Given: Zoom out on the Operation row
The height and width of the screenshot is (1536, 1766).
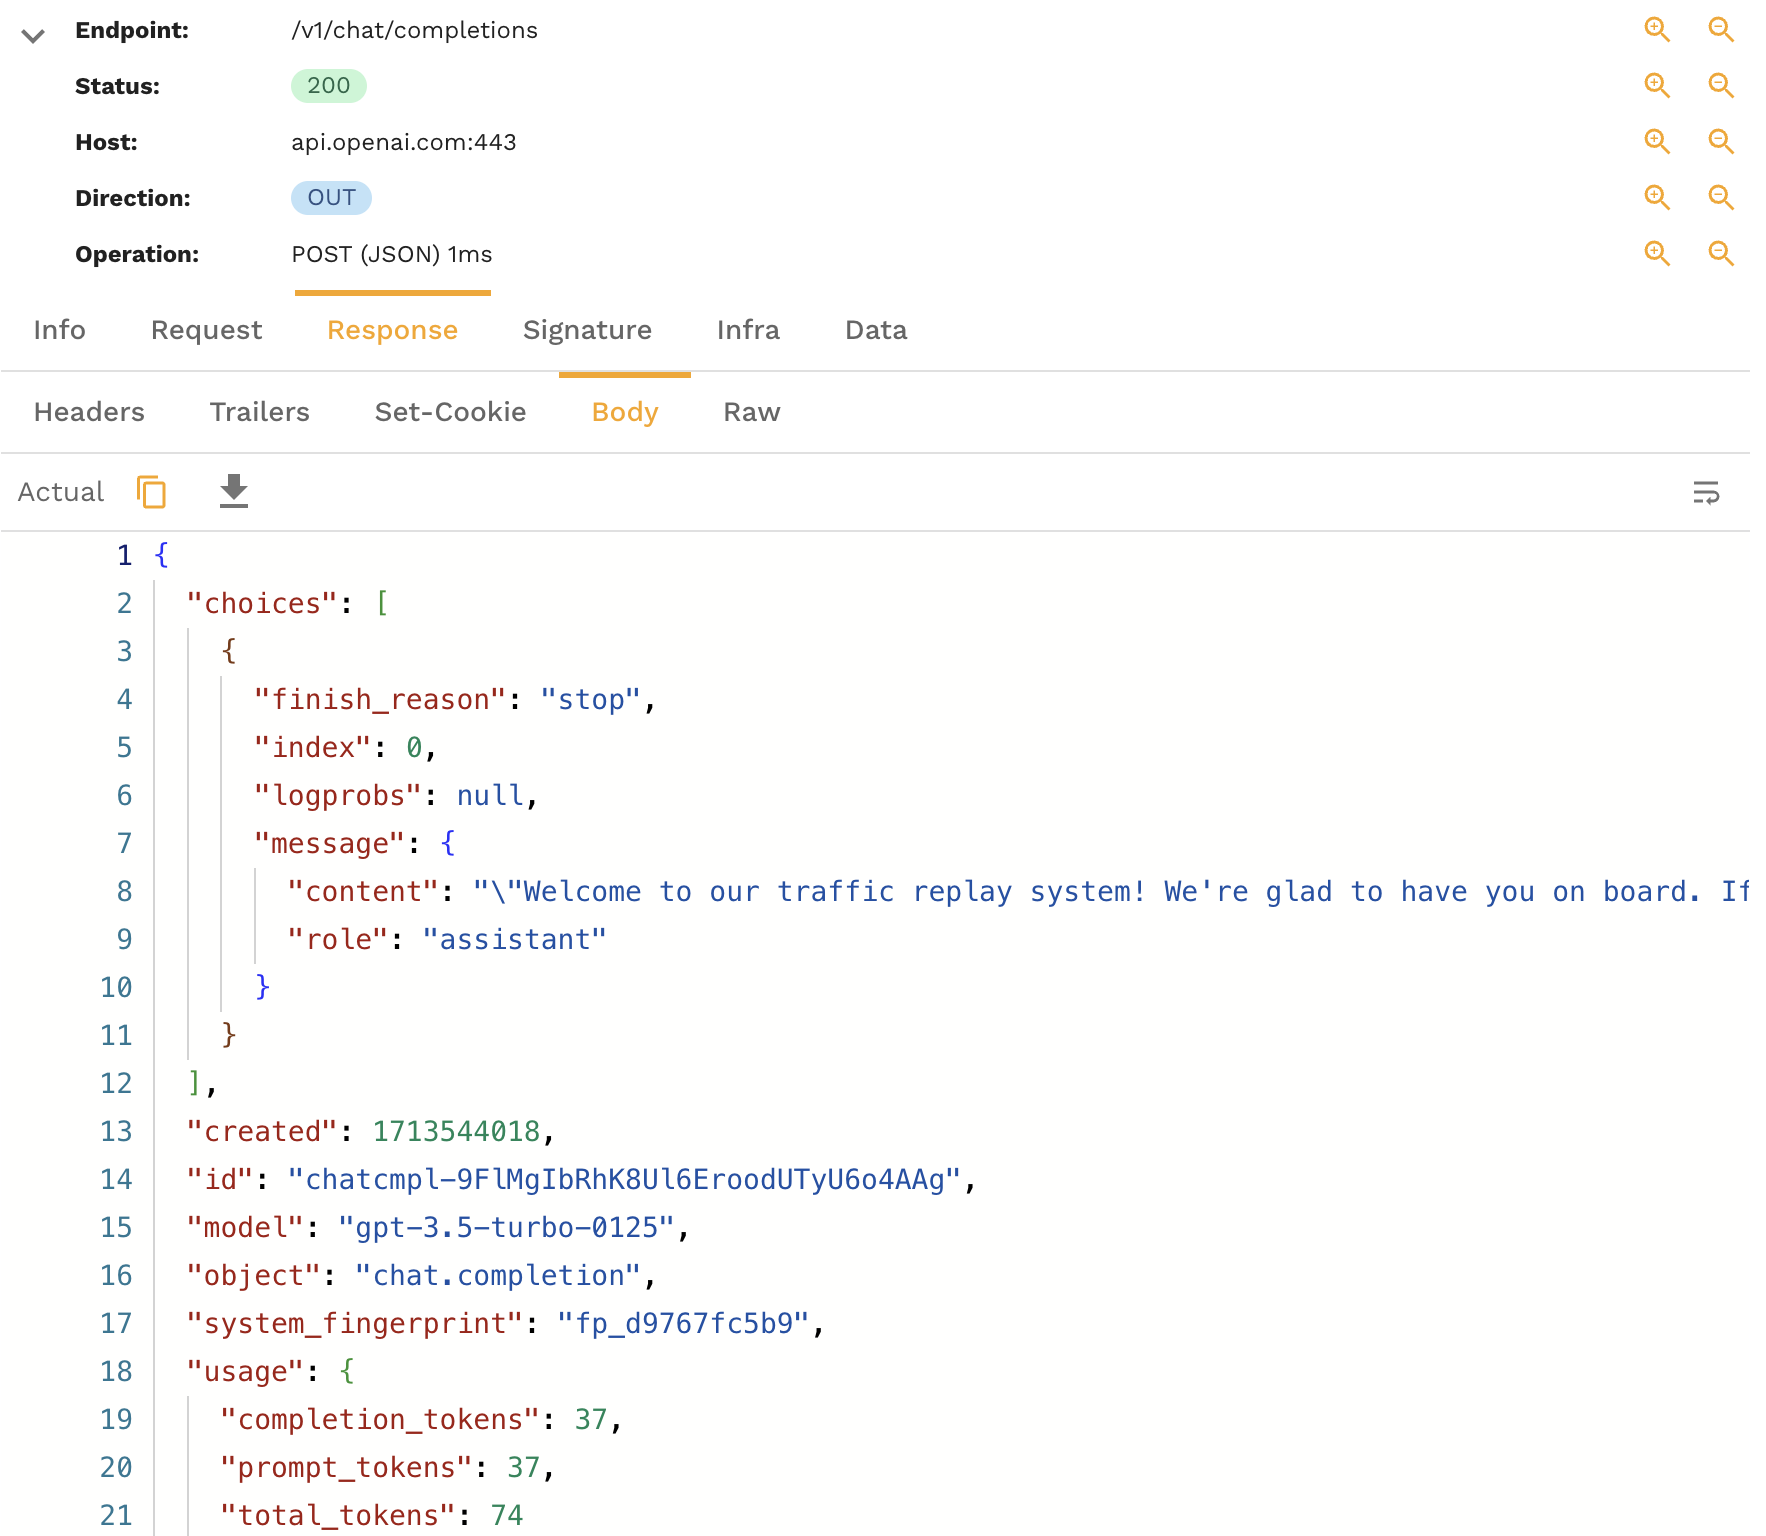Looking at the screenshot, I should click(x=1721, y=253).
